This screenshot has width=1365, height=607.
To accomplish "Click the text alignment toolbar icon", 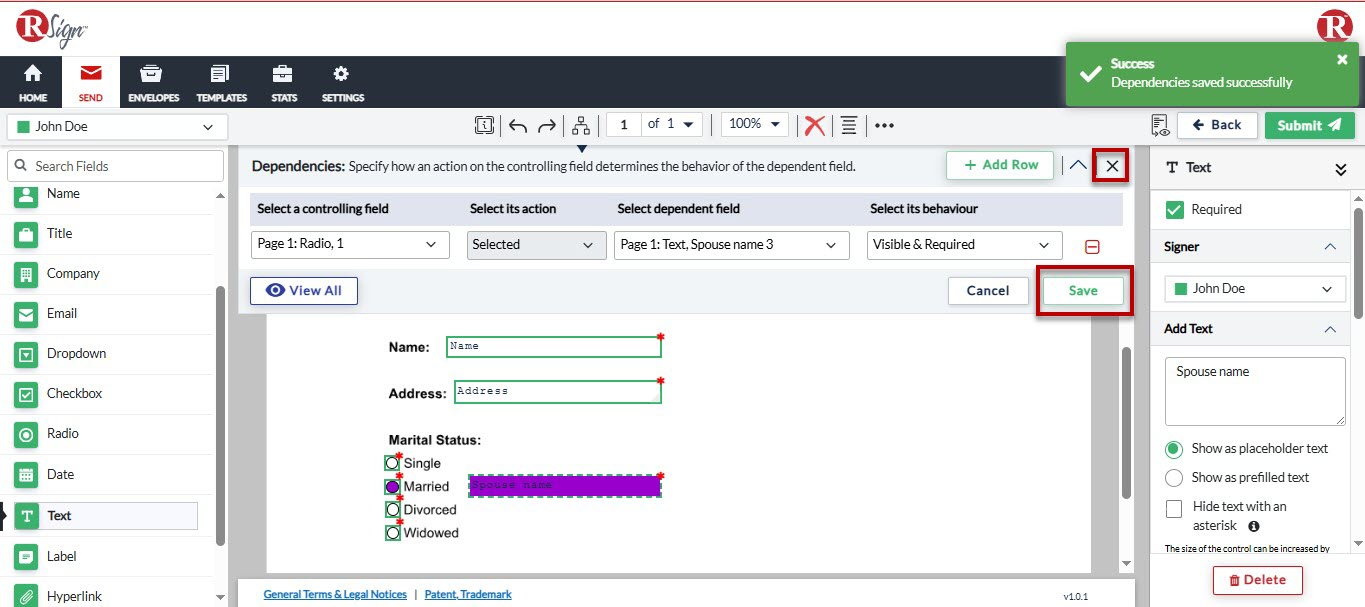I will (x=848, y=124).
